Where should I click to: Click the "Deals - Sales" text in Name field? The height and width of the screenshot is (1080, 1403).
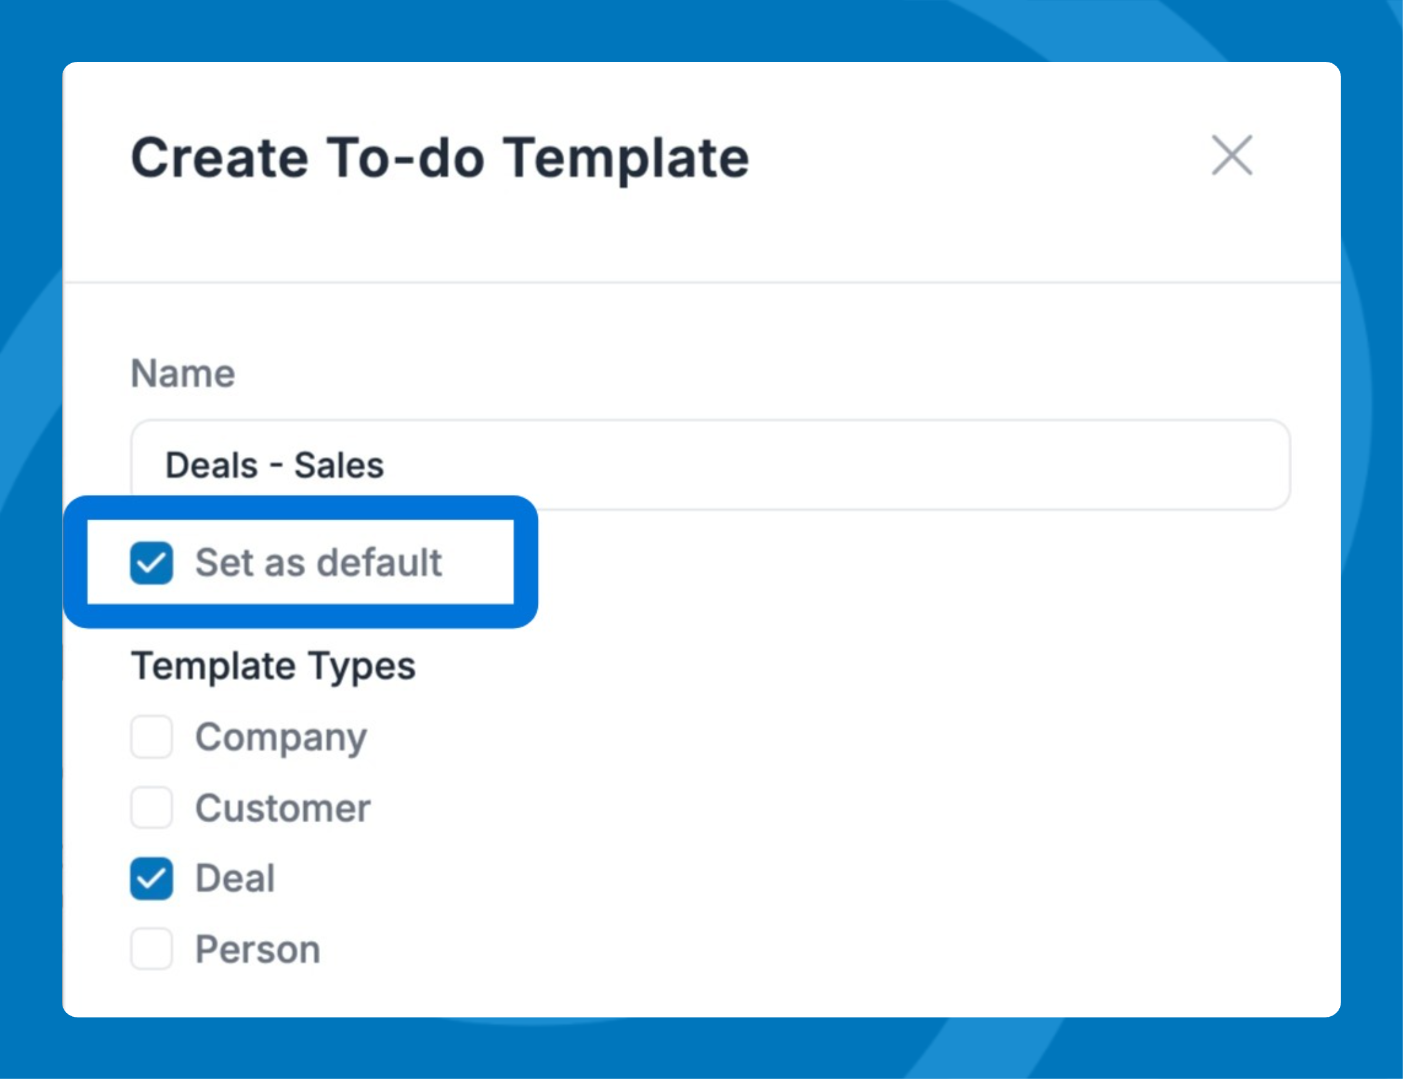point(275,466)
